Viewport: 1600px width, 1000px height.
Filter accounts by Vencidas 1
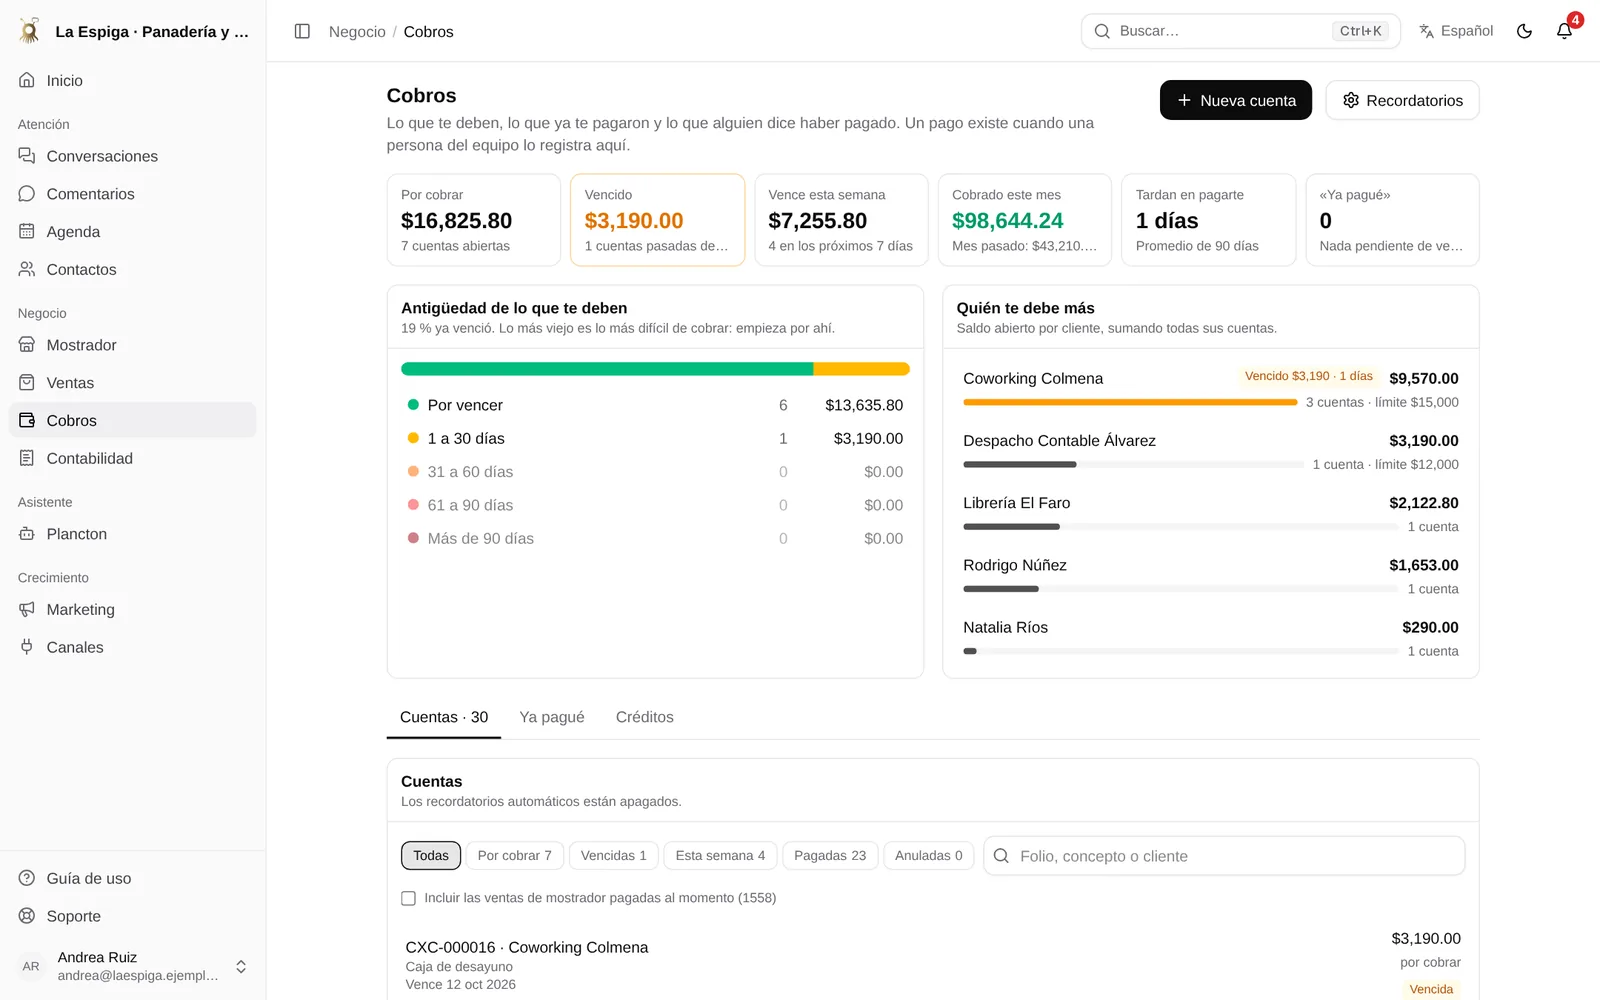click(x=613, y=856)
